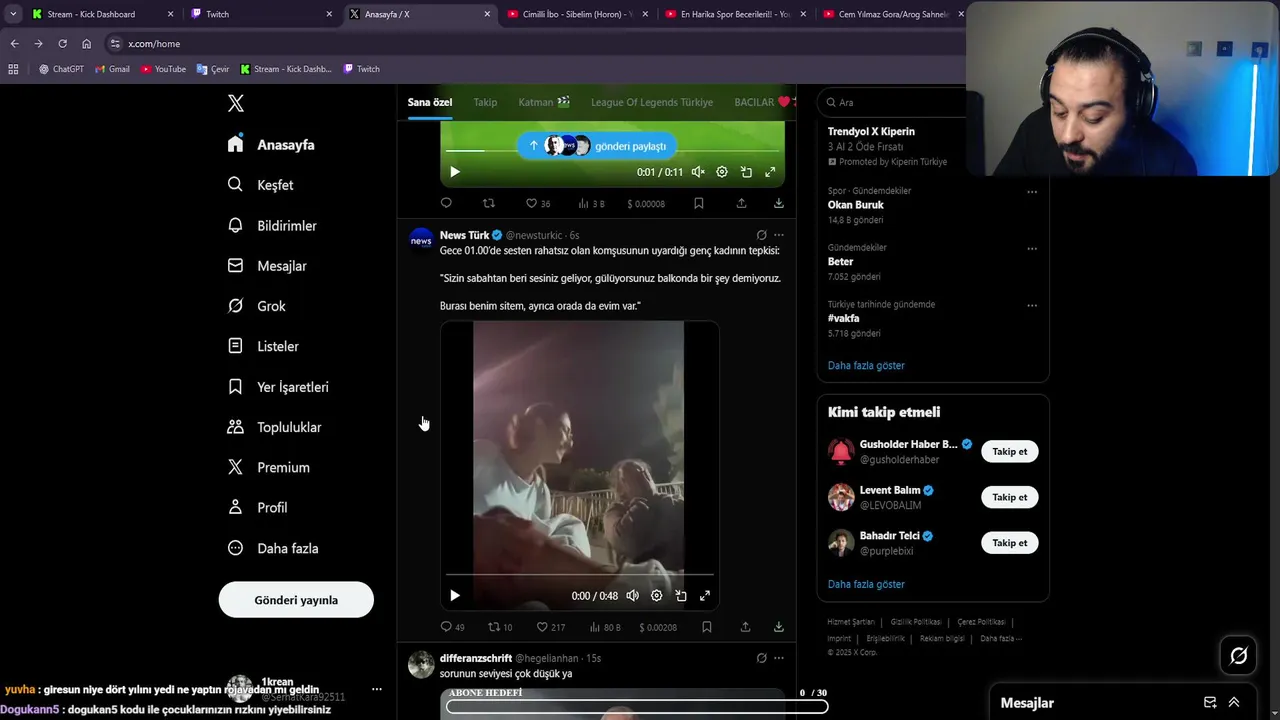Play the 0:11 top video
Screen dimensions: 1280x720
pyautogui.click(x=455, y=172)
